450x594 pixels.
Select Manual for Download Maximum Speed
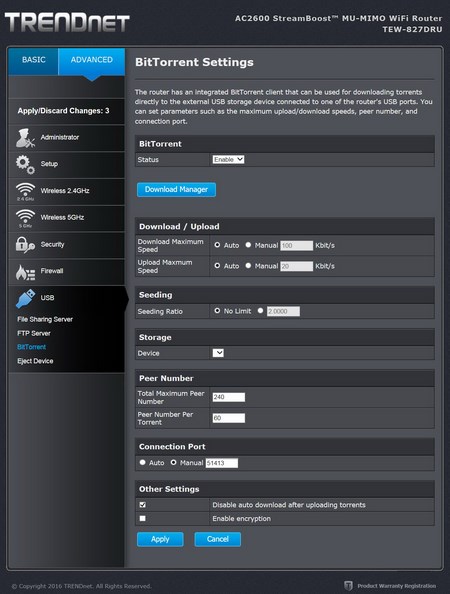[x=248, y=245]
